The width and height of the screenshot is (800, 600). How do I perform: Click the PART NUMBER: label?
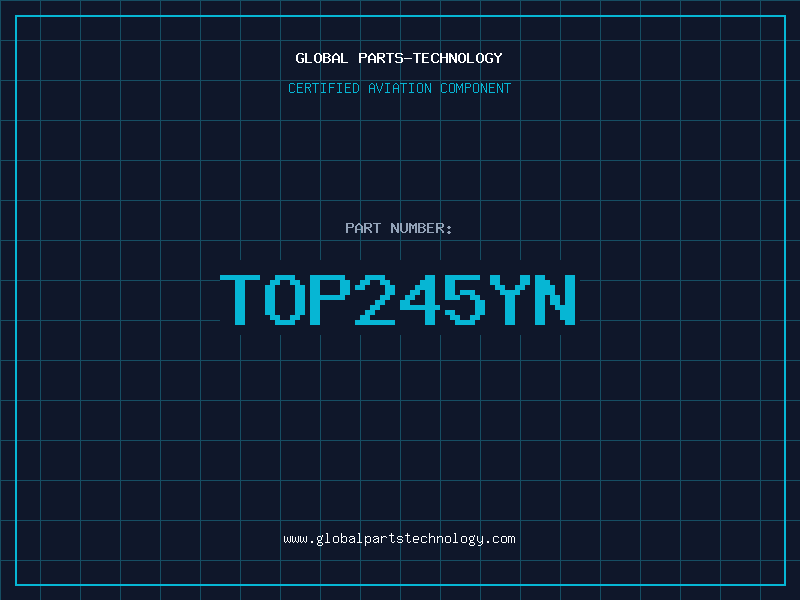[398, 228]
